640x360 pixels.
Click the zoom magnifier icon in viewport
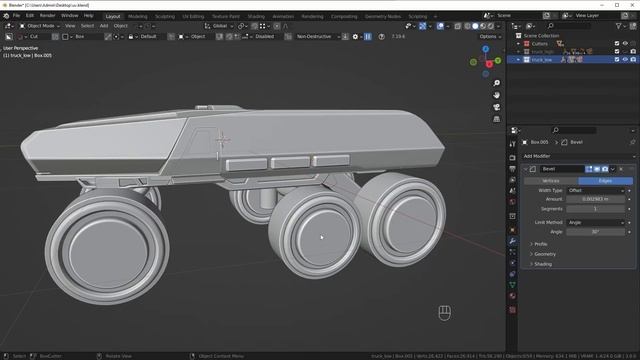496,83
